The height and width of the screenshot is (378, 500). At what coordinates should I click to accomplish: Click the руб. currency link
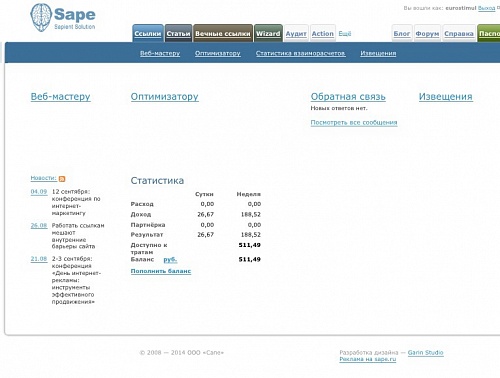[x=170, y=260]
